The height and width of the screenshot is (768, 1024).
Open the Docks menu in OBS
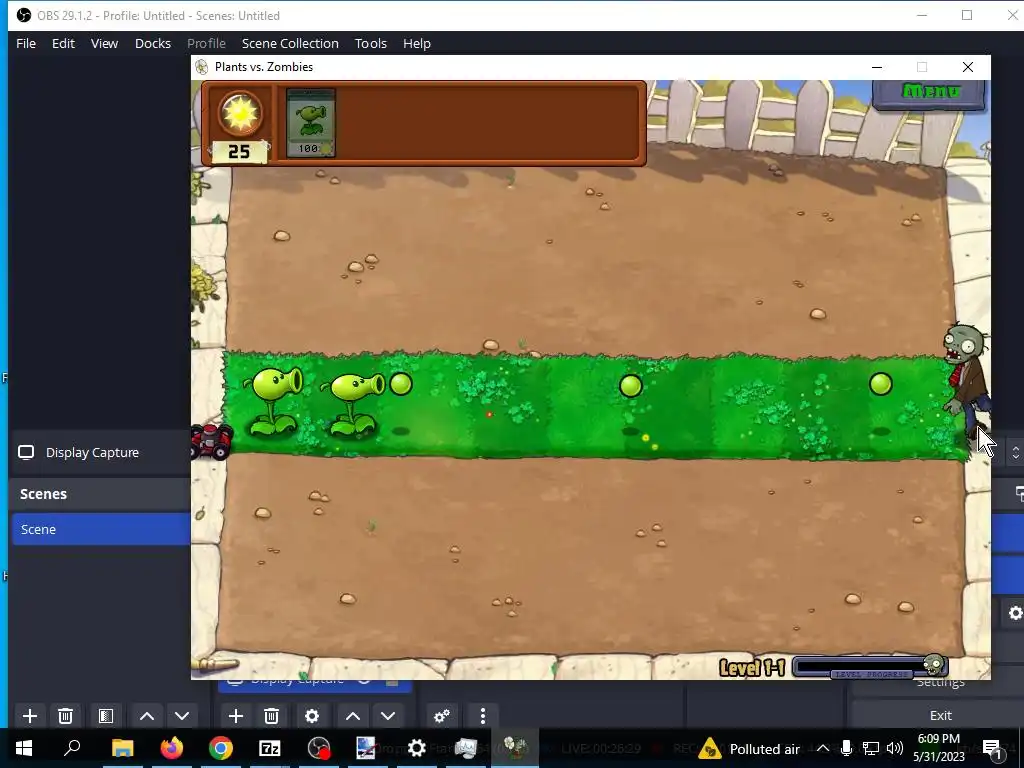point(153,43)
